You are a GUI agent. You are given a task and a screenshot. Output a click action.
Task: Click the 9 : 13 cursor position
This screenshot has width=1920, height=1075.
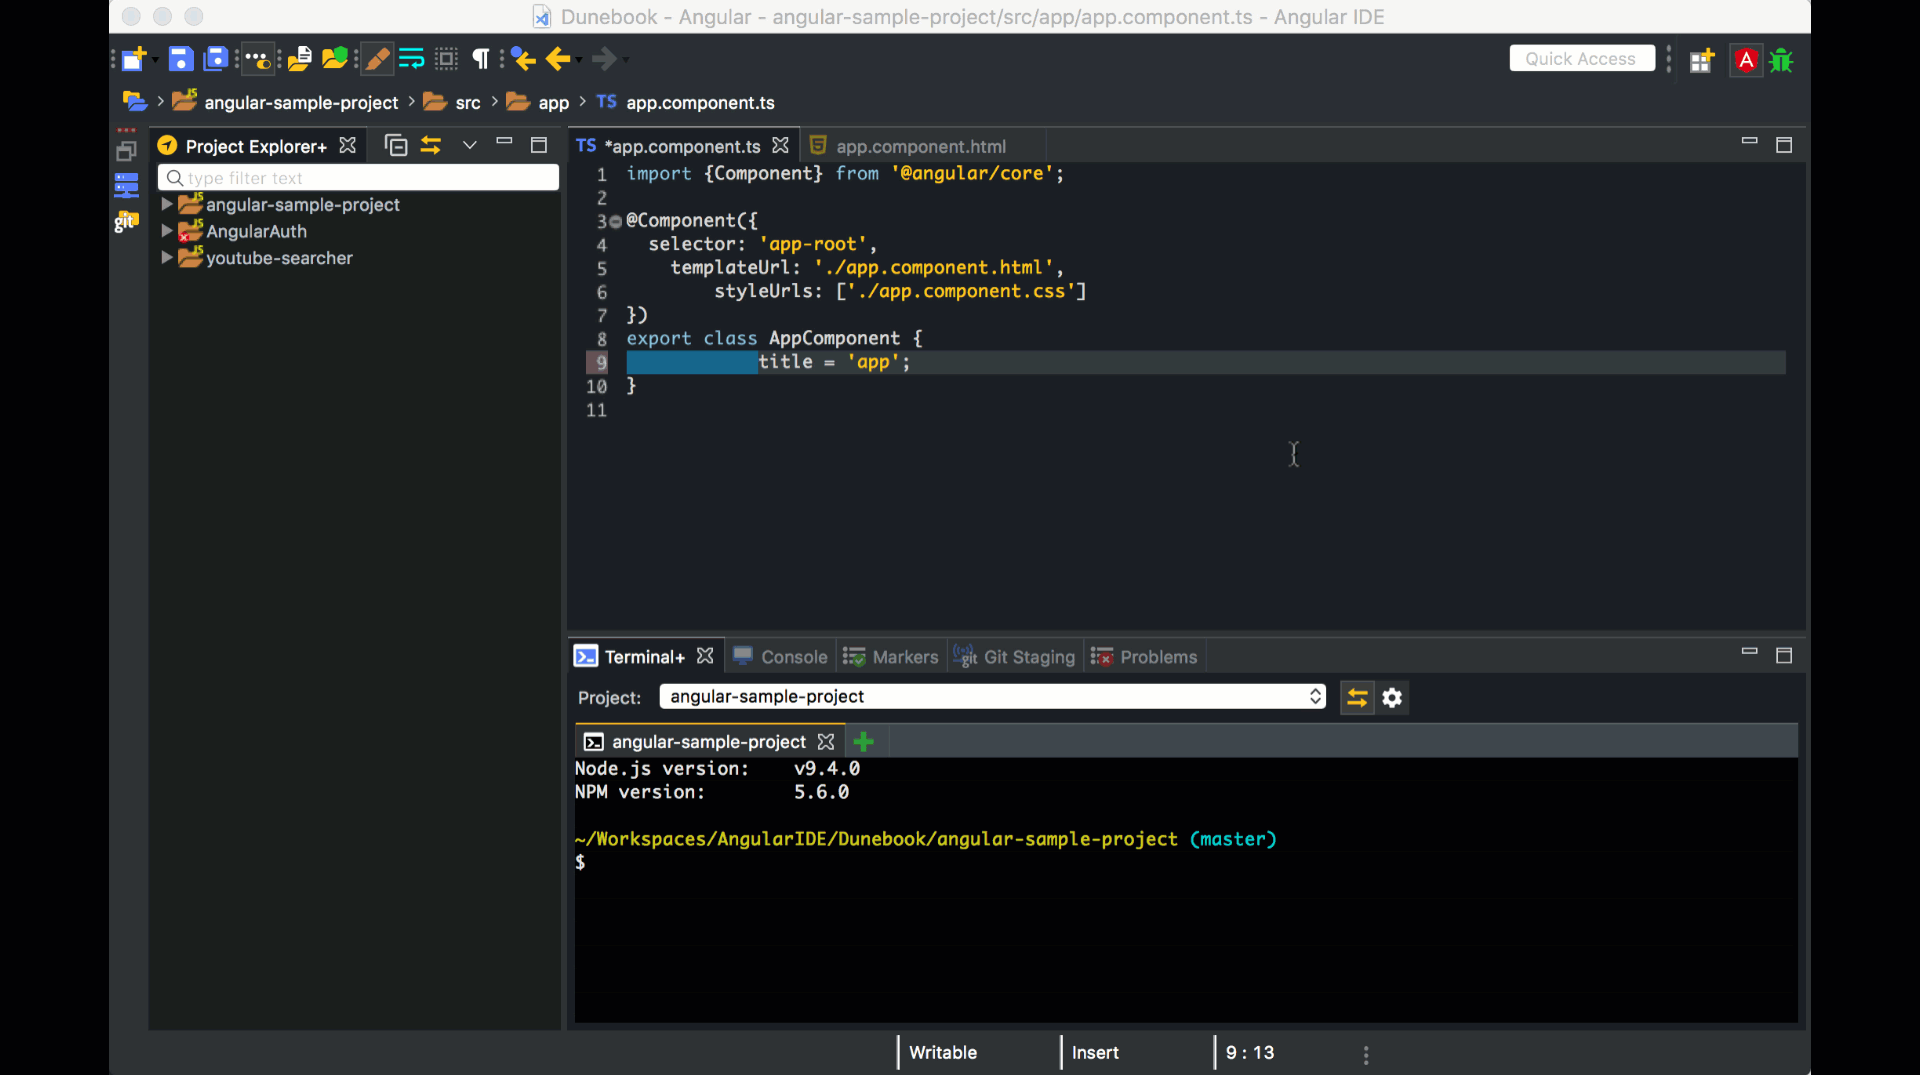pos(1250,1053)
